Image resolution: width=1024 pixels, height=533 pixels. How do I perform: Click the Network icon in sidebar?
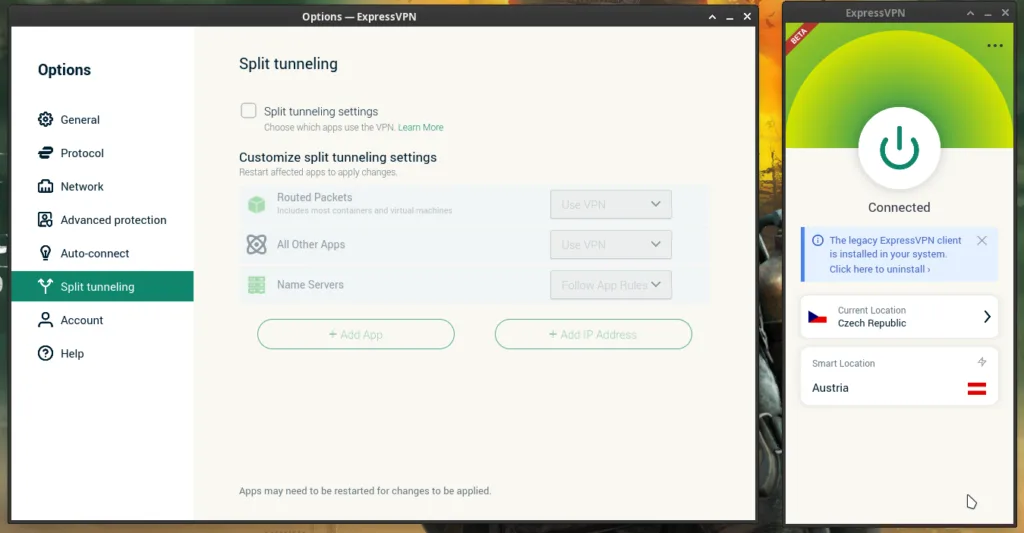[45, 187]
